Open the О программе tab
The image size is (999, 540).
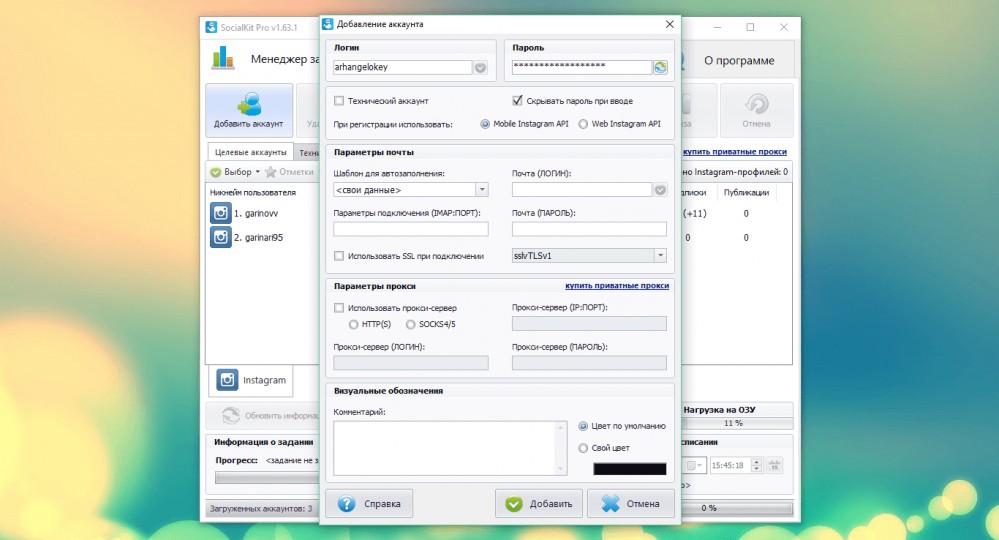point(739,60)
